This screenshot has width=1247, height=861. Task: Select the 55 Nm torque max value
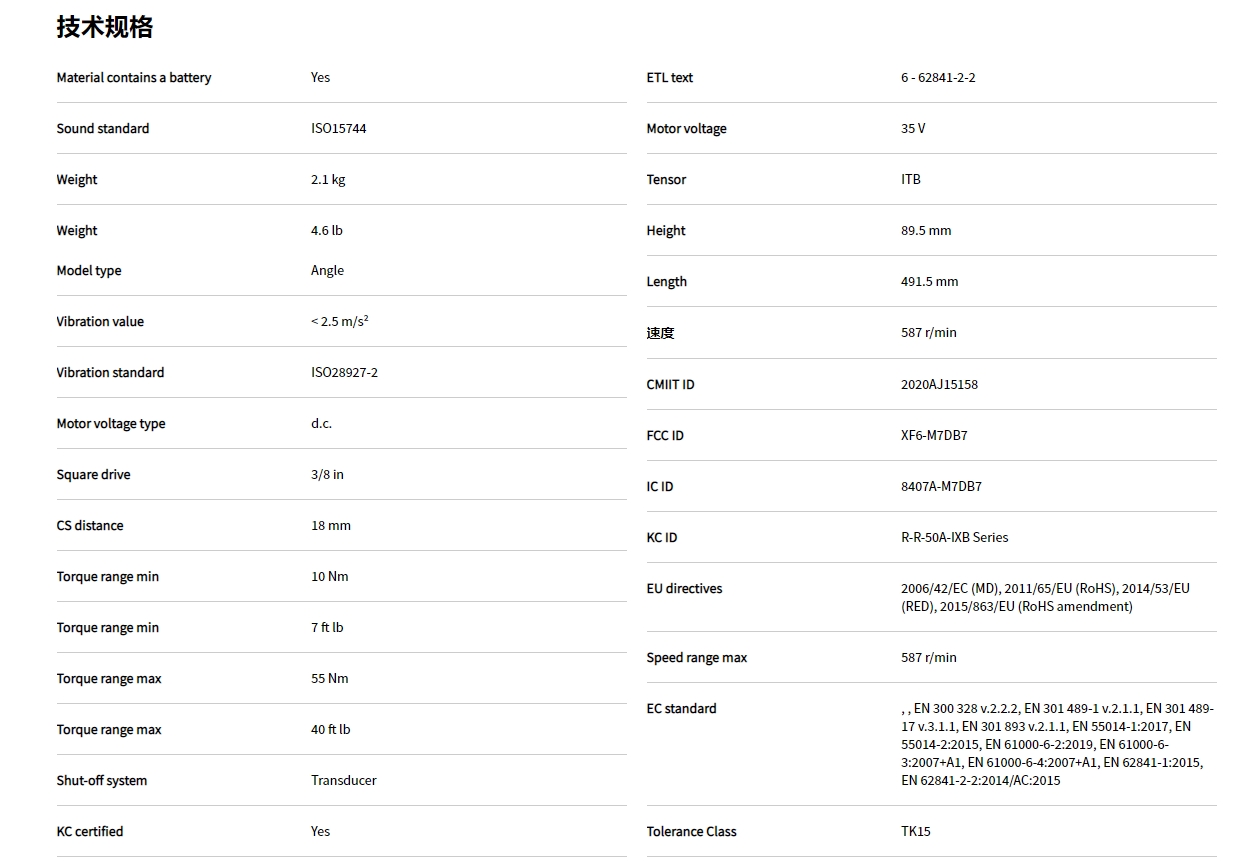click(x=330, y=679)
